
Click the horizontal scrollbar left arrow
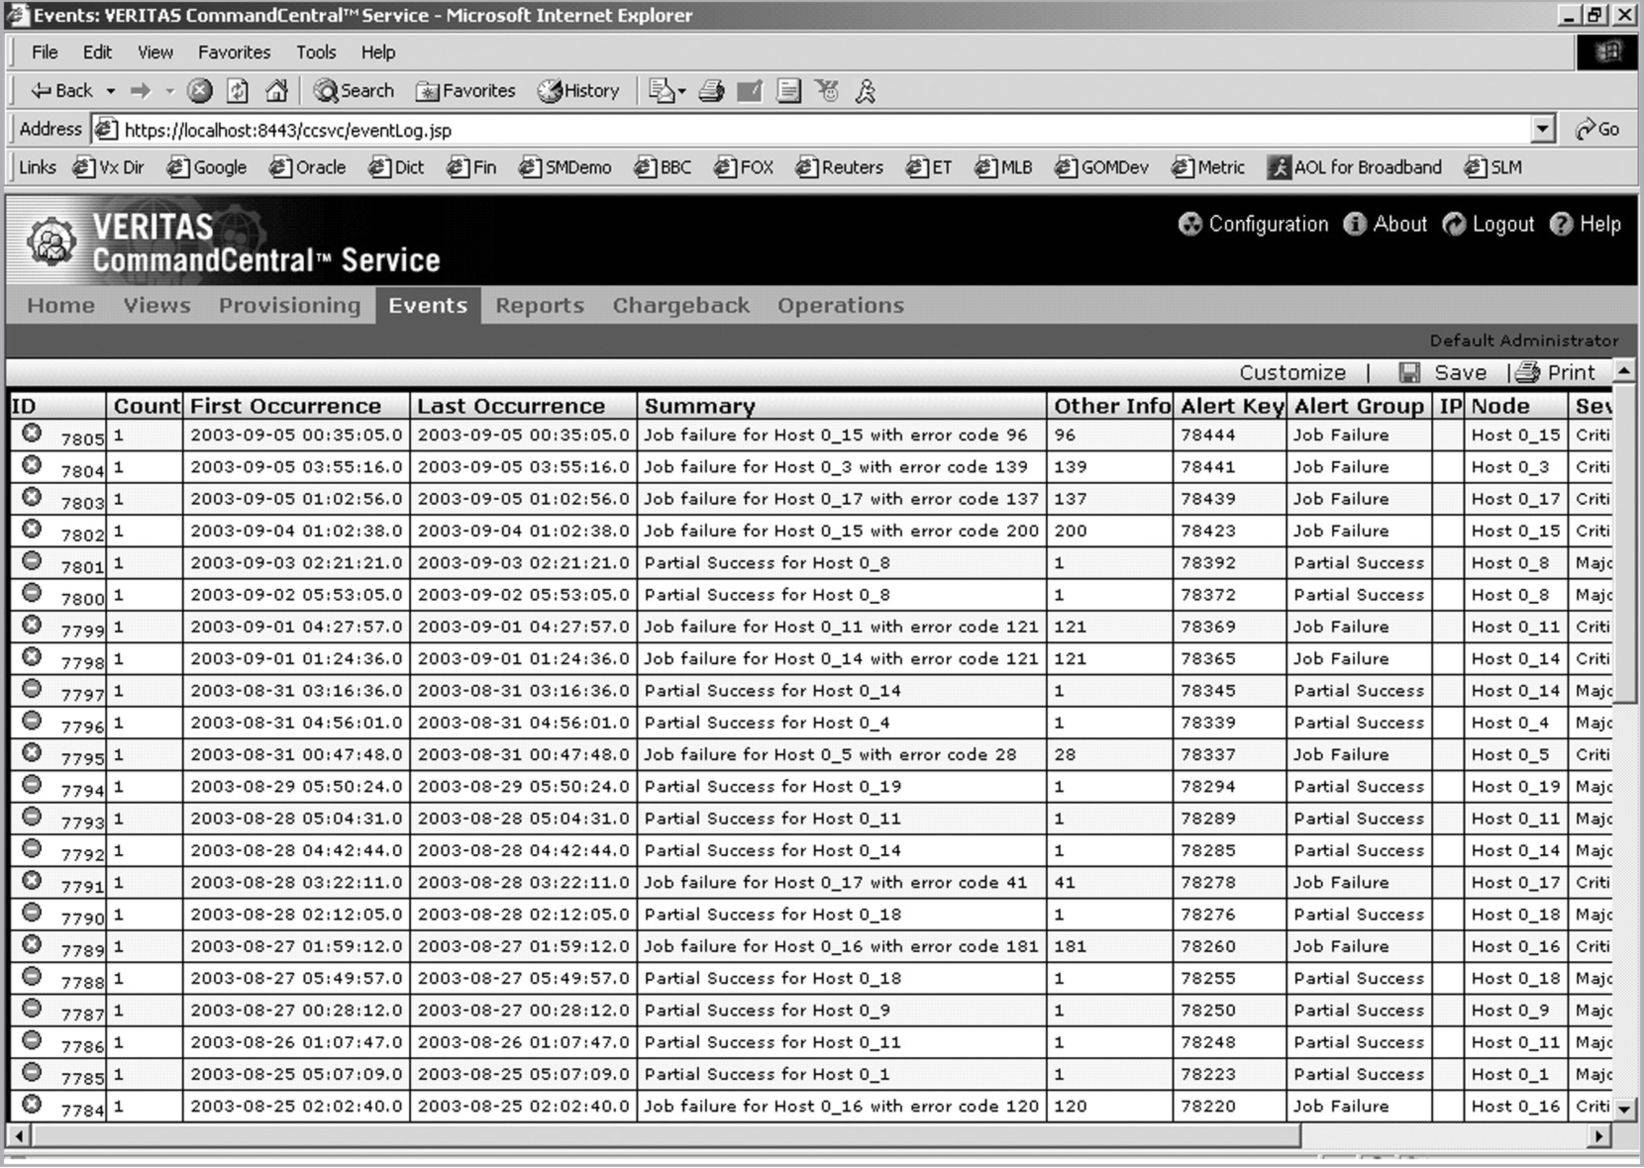coord(19,1136)
